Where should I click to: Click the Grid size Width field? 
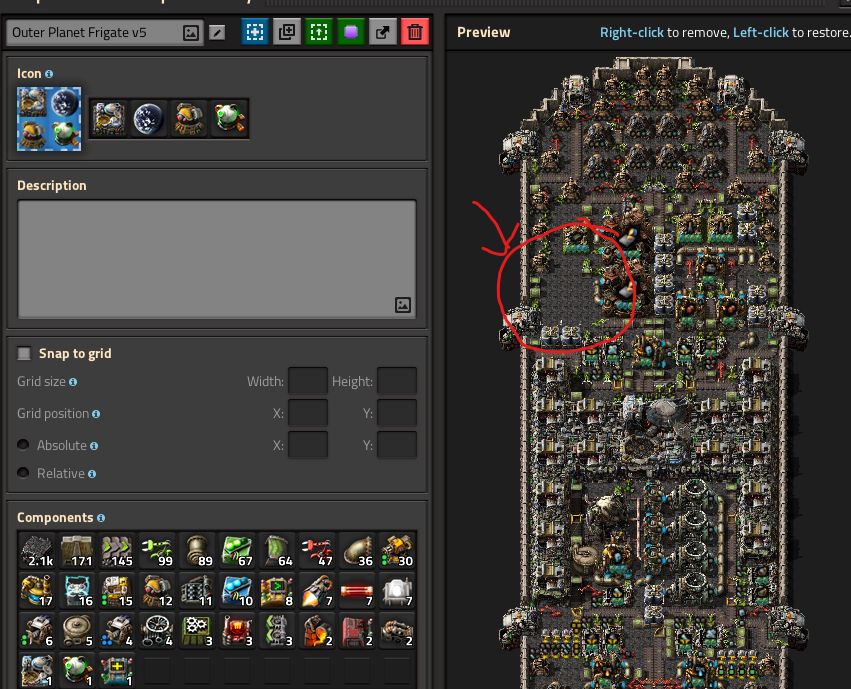coord(308,381)
